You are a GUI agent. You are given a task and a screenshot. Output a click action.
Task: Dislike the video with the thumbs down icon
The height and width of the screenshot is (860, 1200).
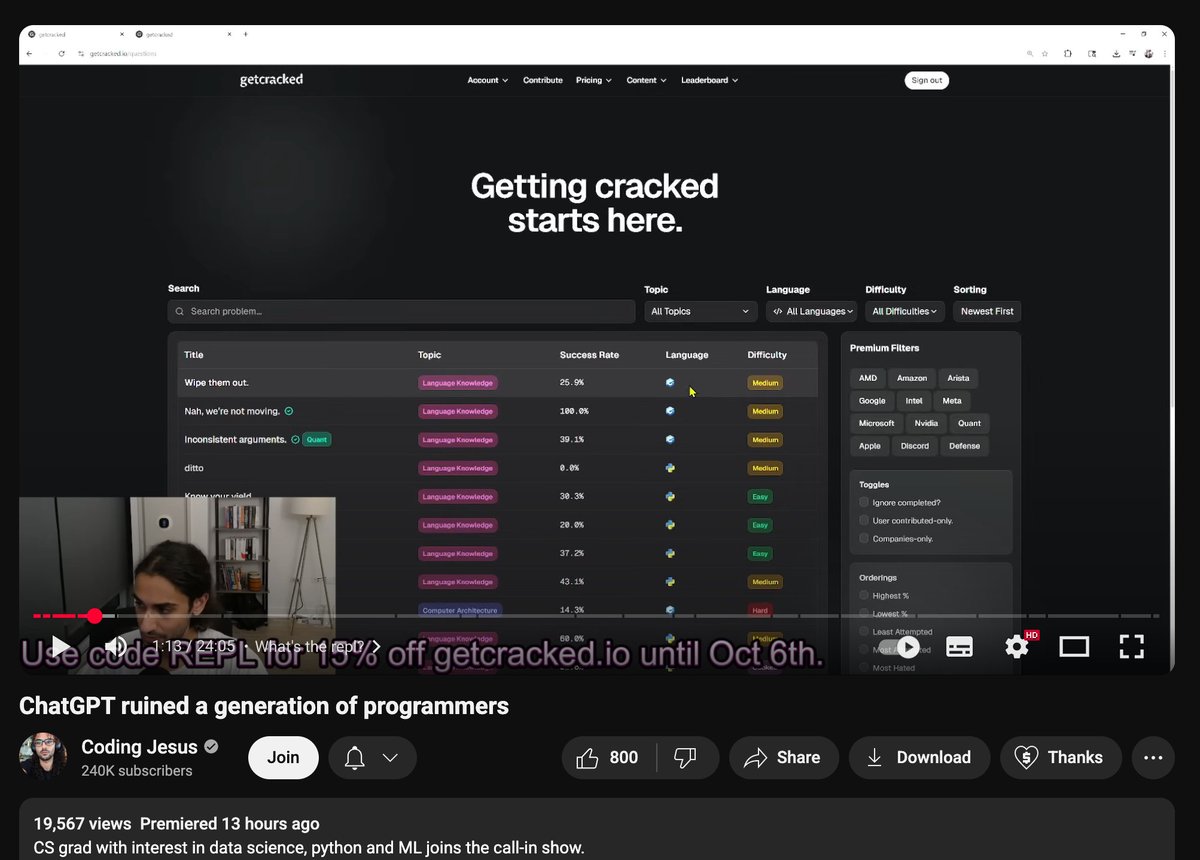click(687, 757)
